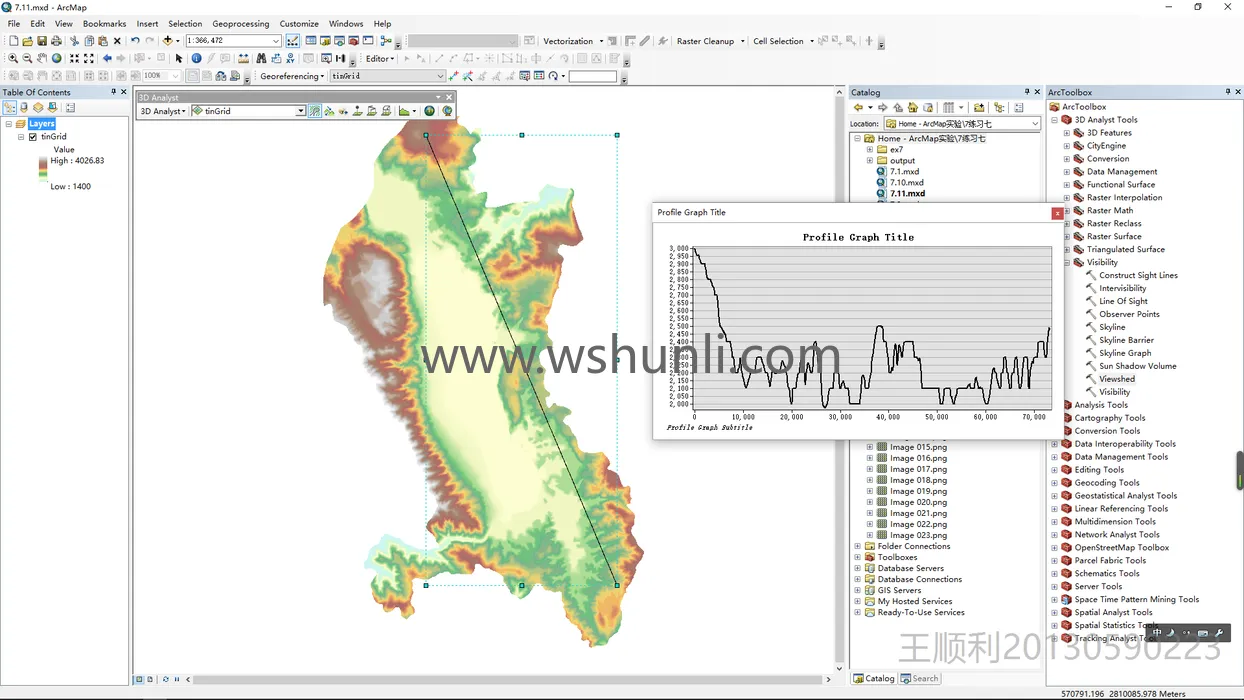The height and width of the screenshot is (700, 1244).
Task: Open the Customize menu
Action: 299,24
